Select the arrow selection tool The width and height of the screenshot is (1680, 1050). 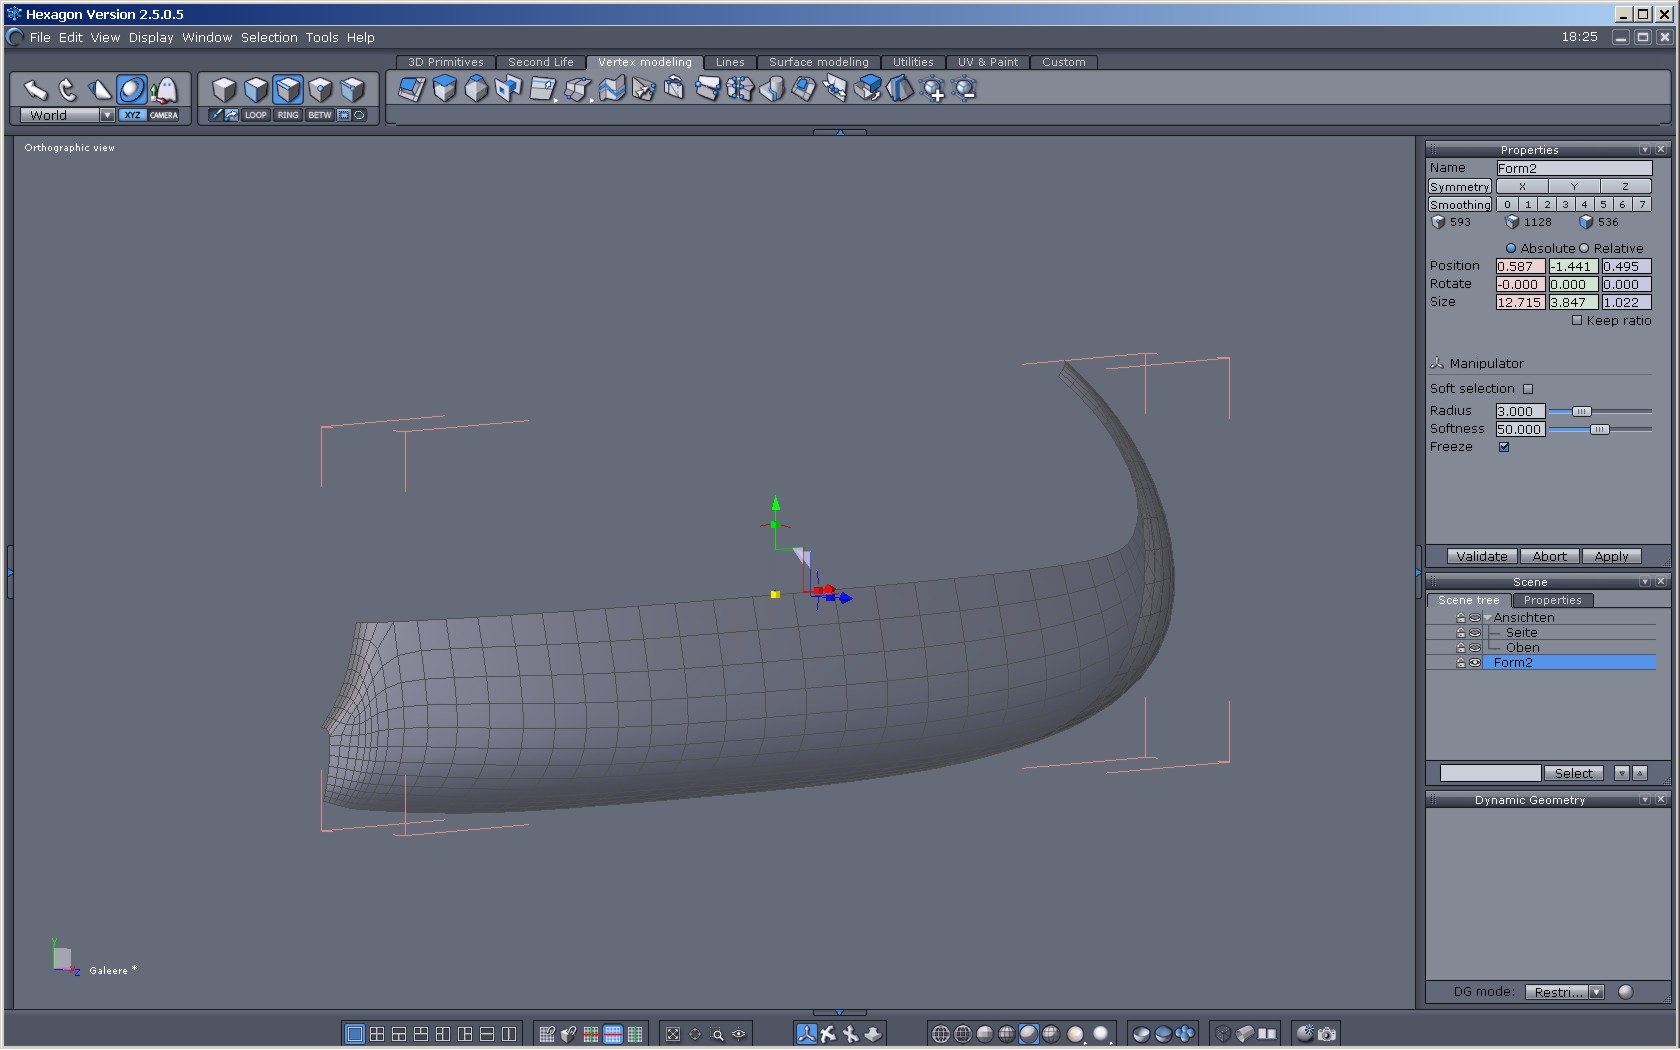pyautogui.click(x=36, y=90)
